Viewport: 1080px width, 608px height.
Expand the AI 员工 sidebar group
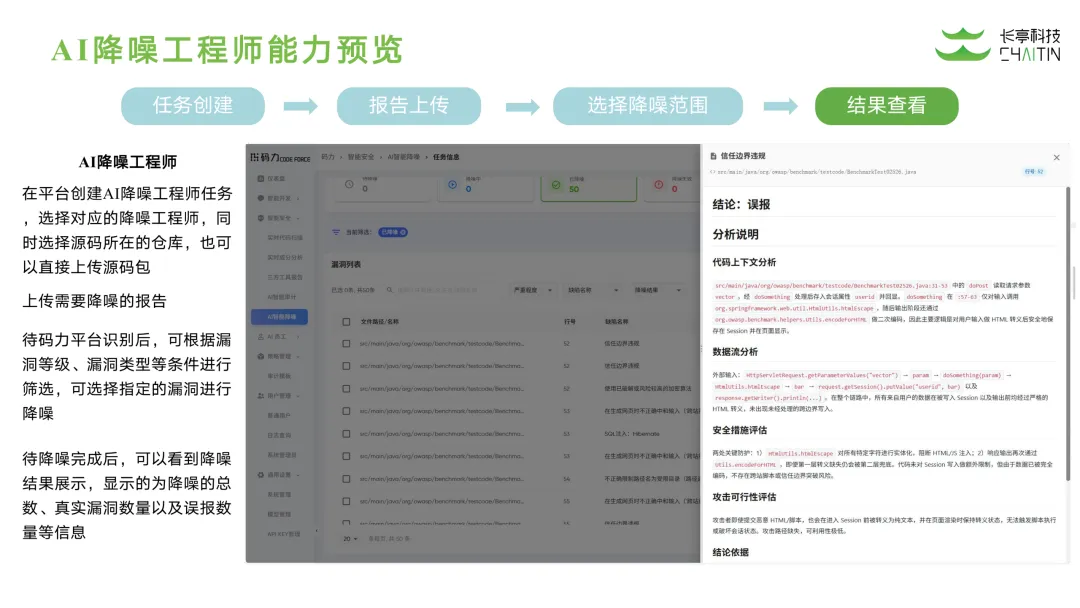point(298,337)
